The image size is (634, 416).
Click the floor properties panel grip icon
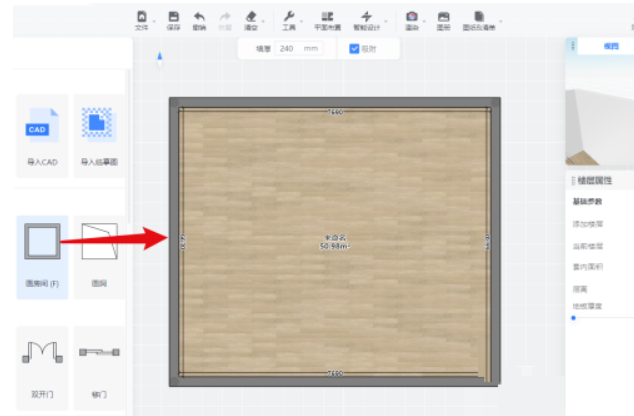573,181
